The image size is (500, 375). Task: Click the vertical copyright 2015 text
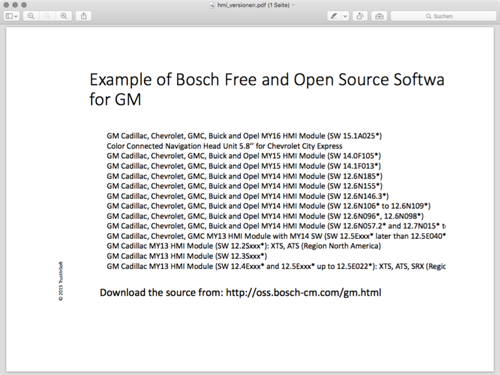(x=61, y=281)
